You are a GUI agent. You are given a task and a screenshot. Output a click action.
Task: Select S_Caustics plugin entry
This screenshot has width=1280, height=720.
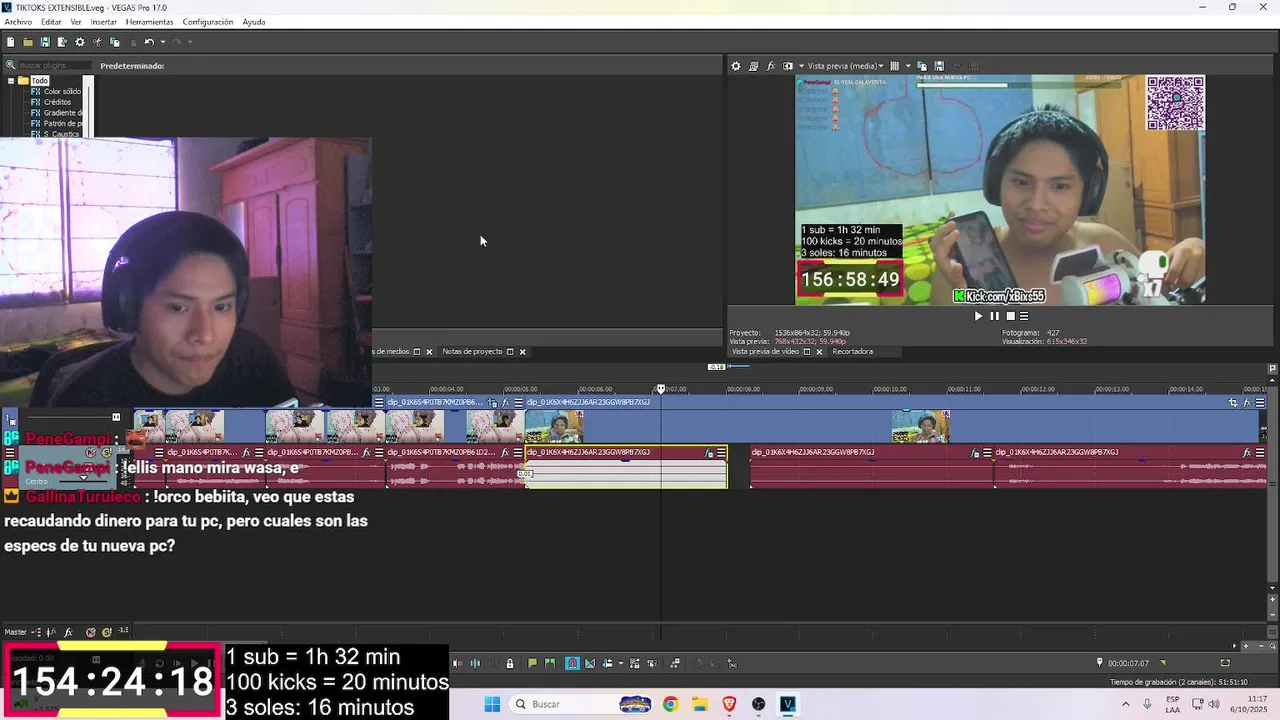click(x=60, y=134)
